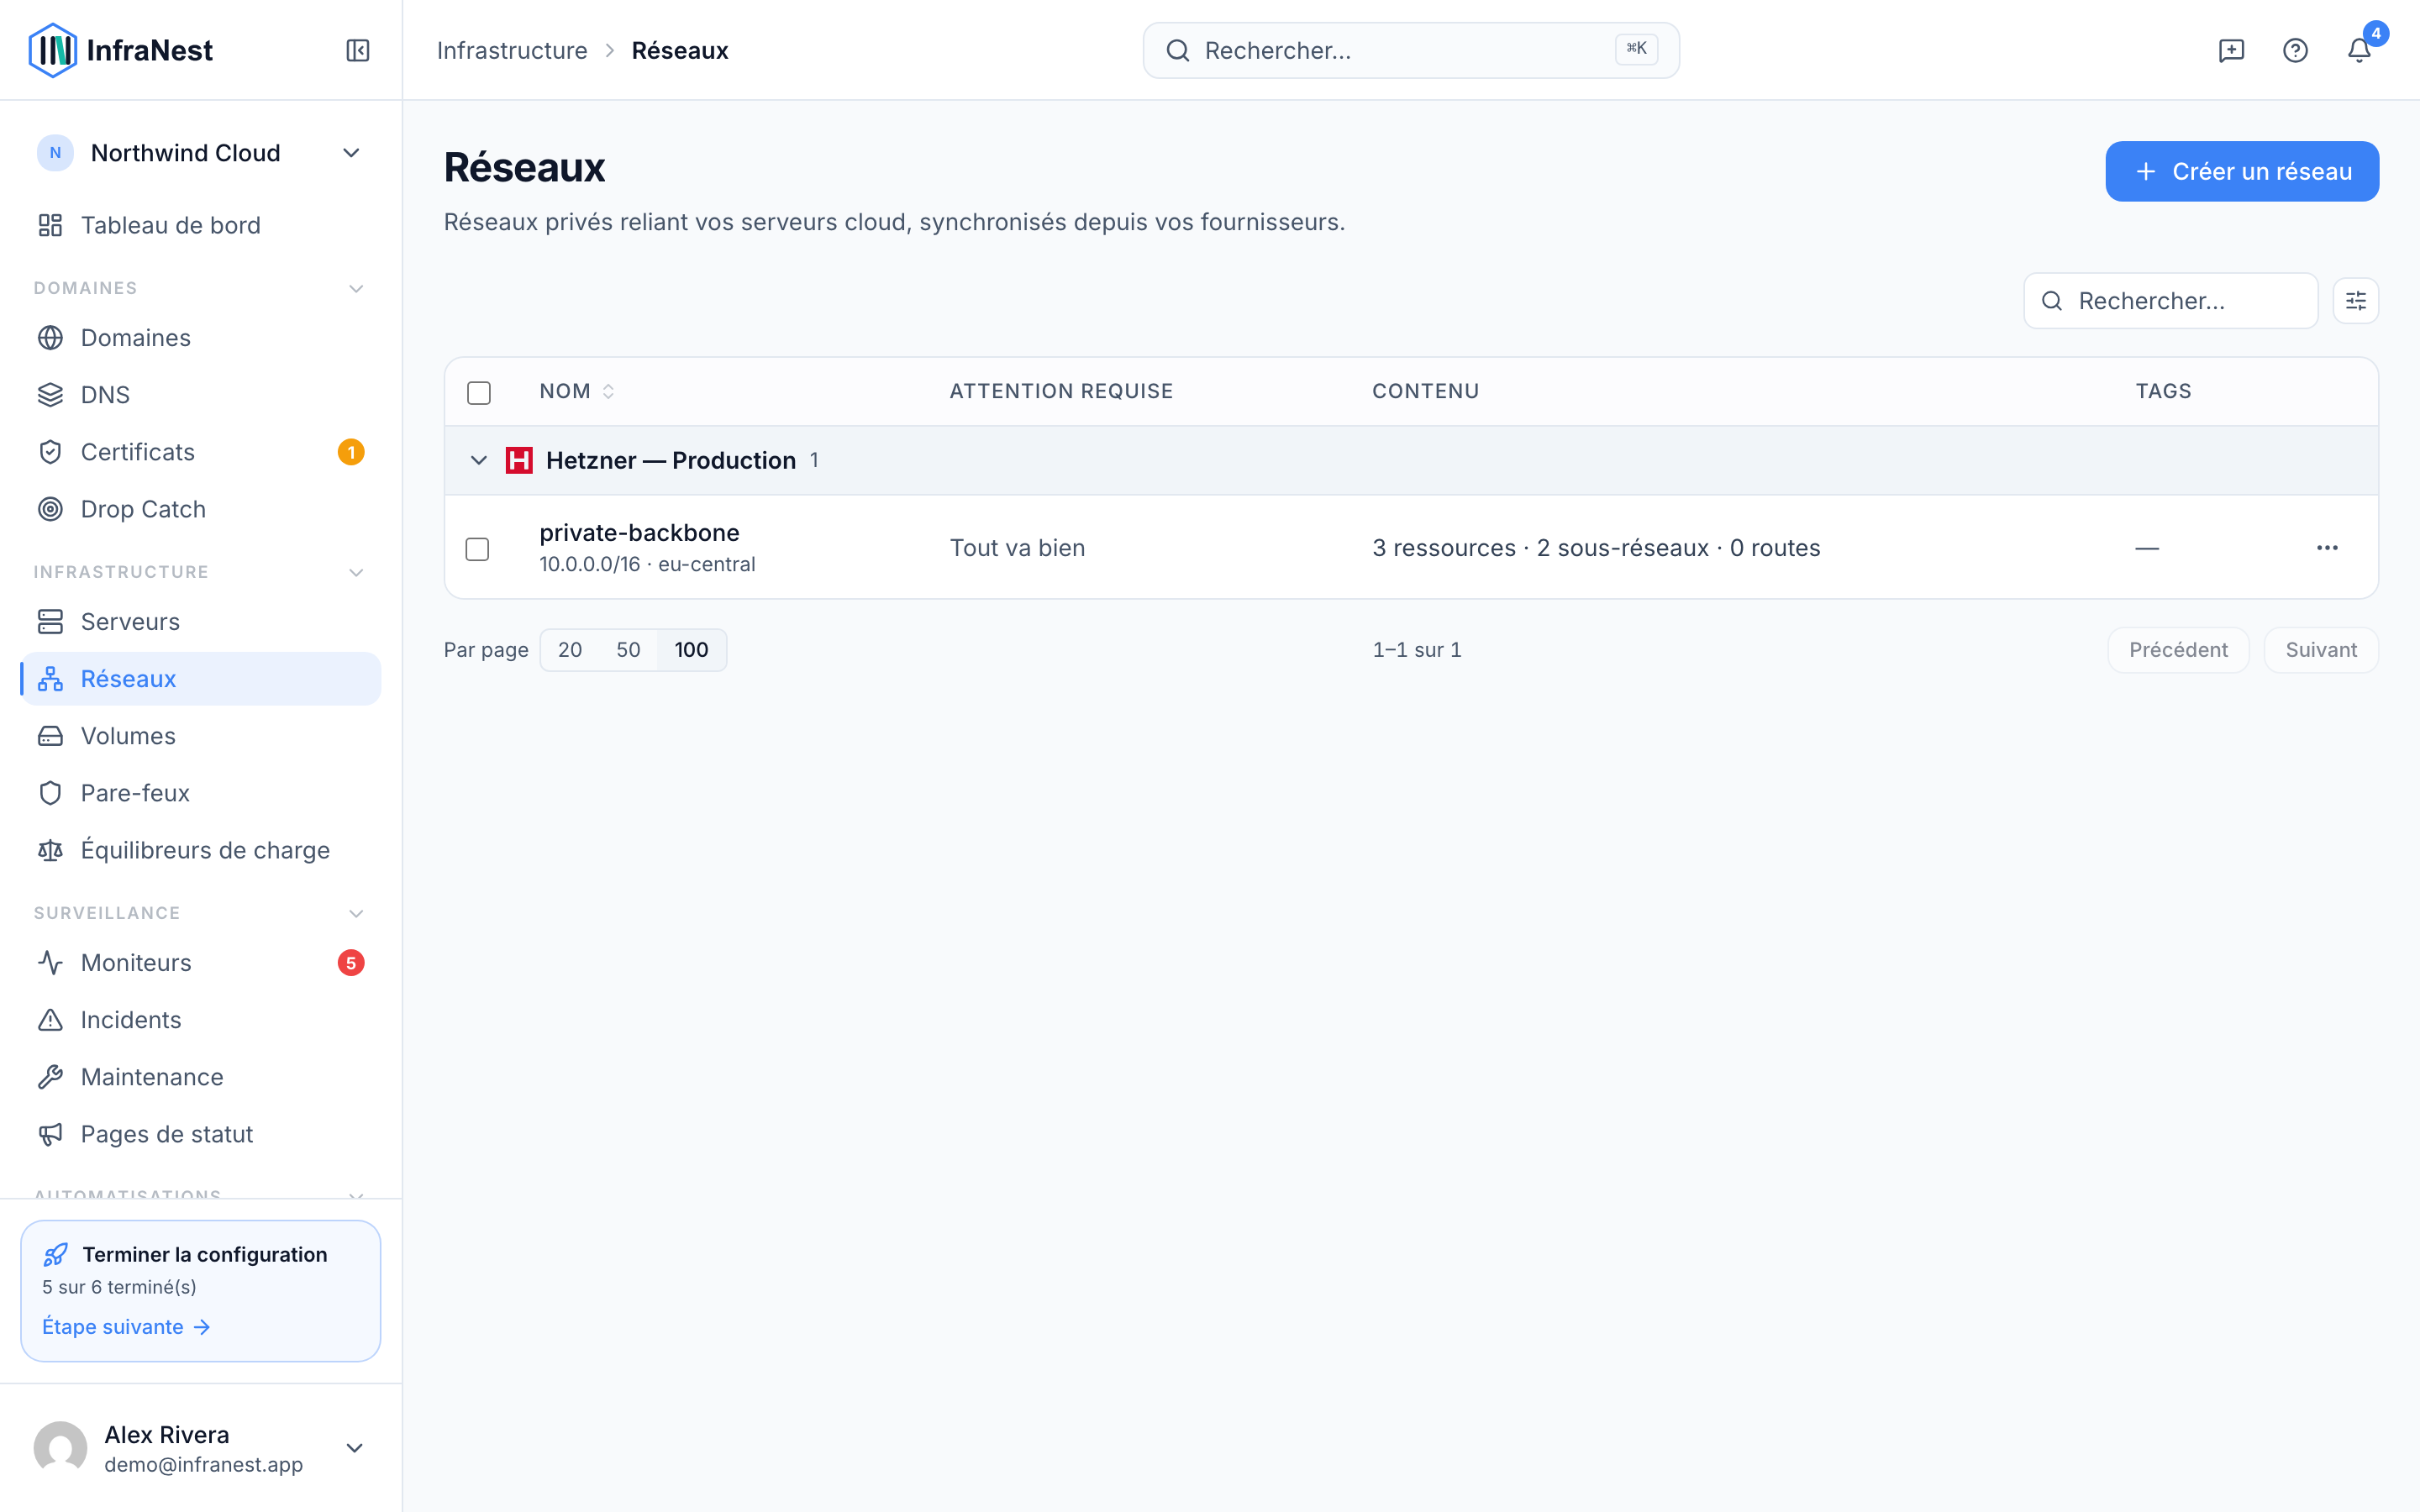Screen dimensions: 2420x1512
Task: Set per page to 100
Action: pos(691,650)
